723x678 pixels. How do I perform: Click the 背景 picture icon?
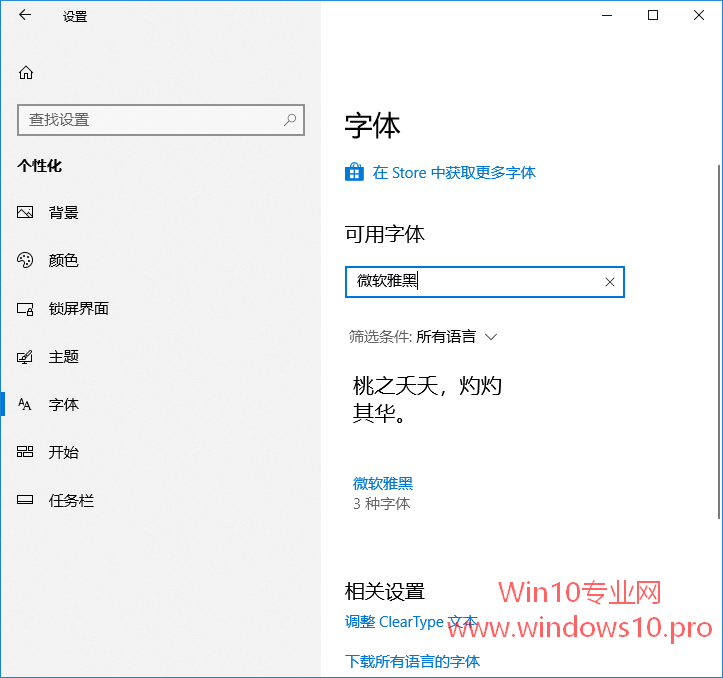25,212
